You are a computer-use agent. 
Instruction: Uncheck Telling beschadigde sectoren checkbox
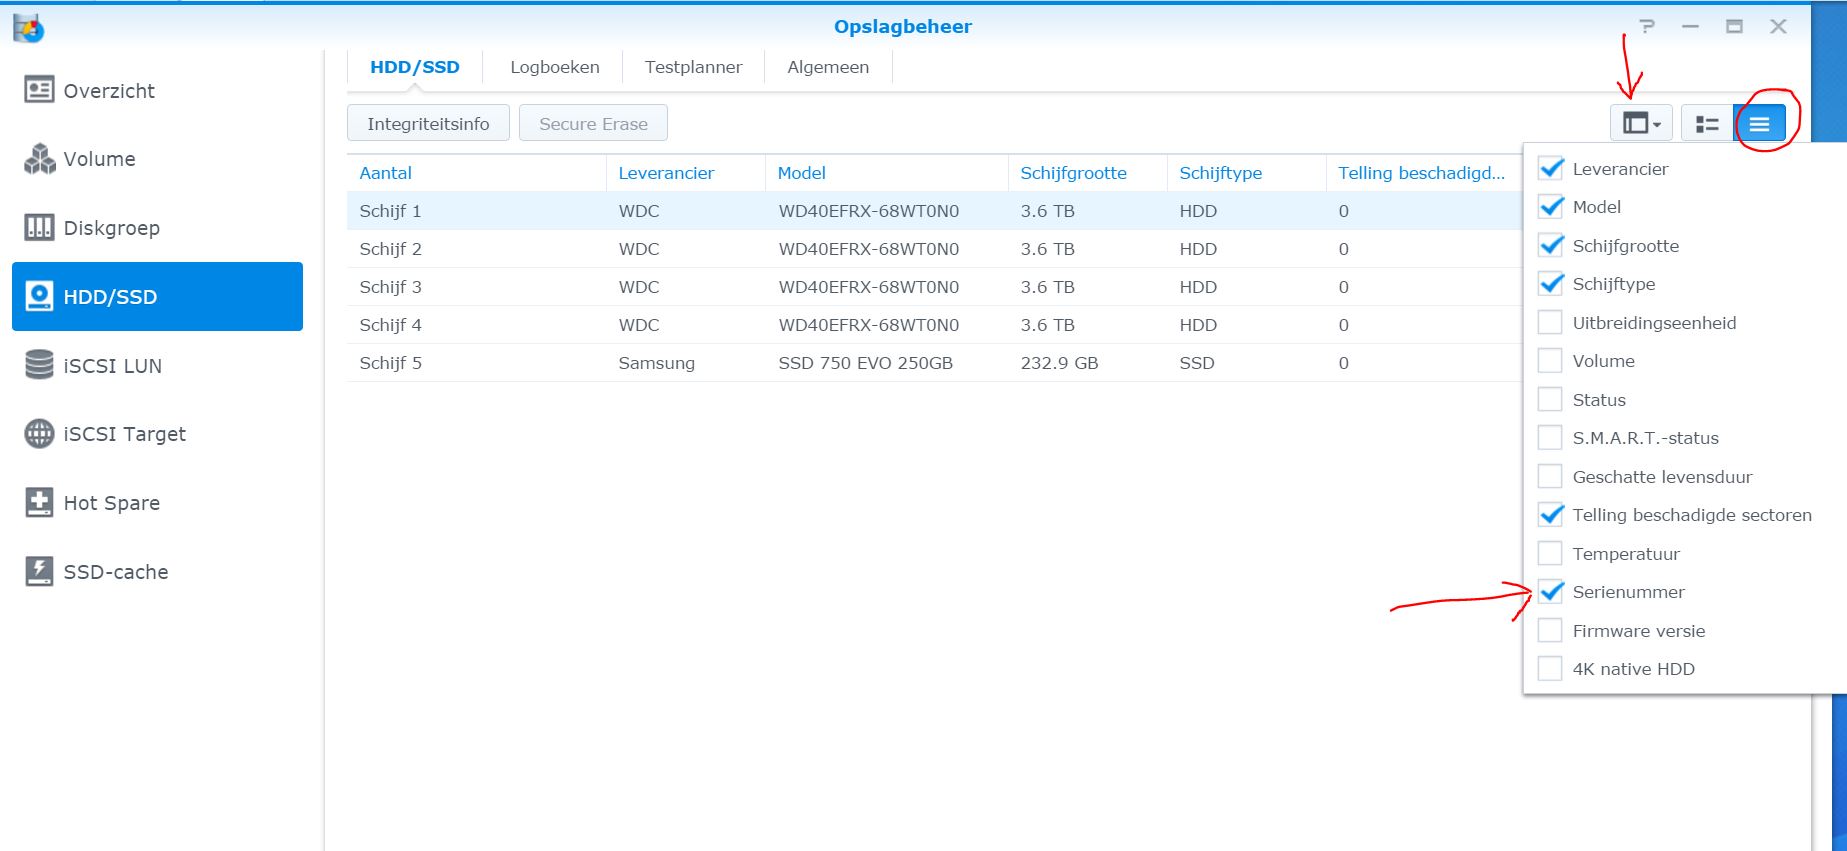[x=1550, y=515]
